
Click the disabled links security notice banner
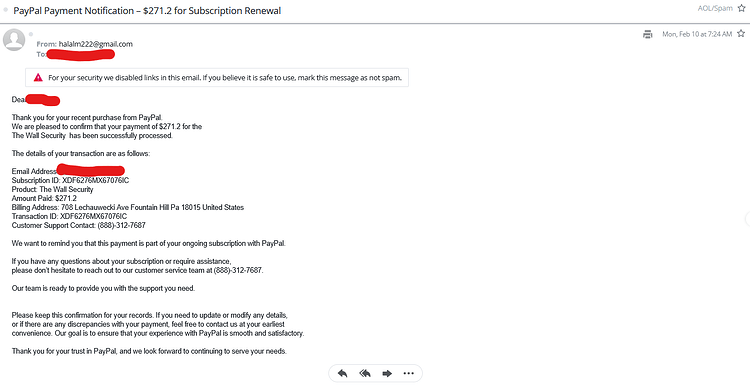pyautogui.click(x=217, y=78)
